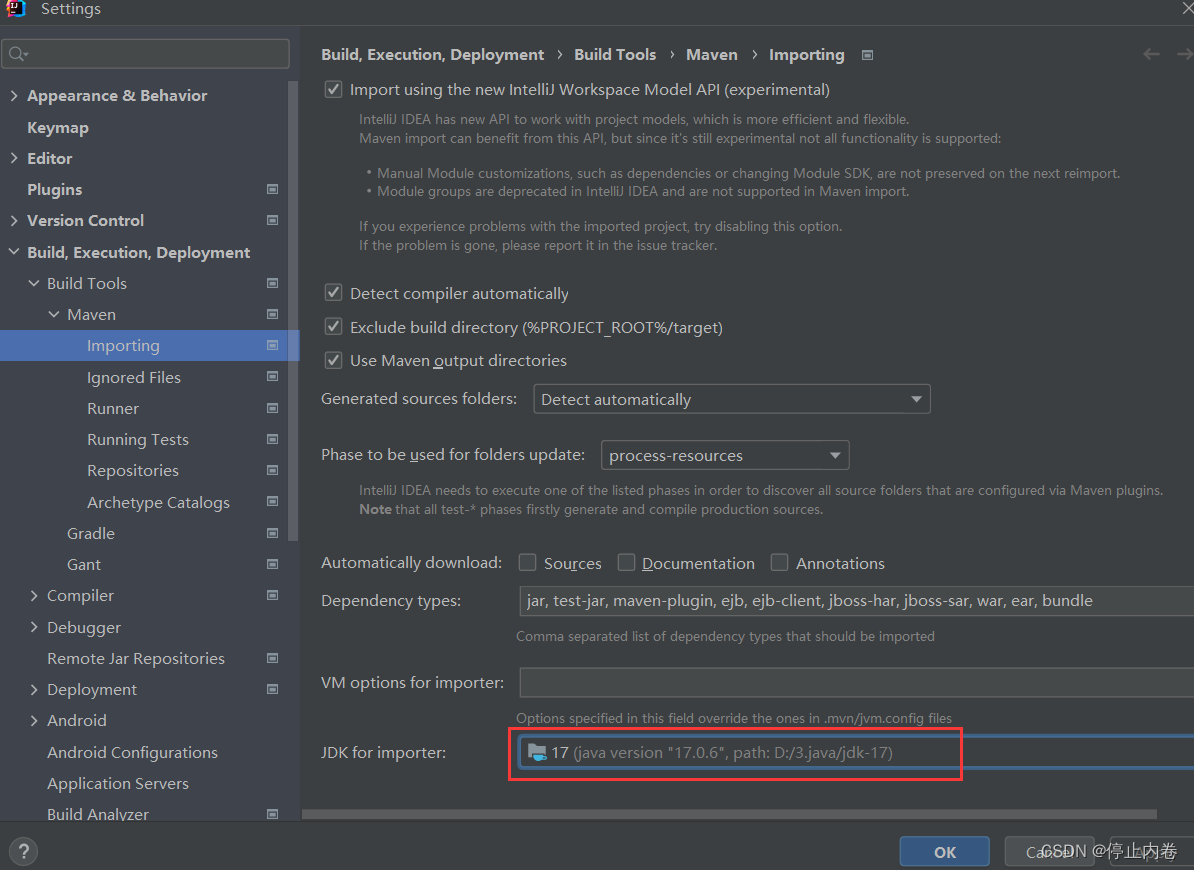Select Archetype Catalogs item

coord(158,502)
